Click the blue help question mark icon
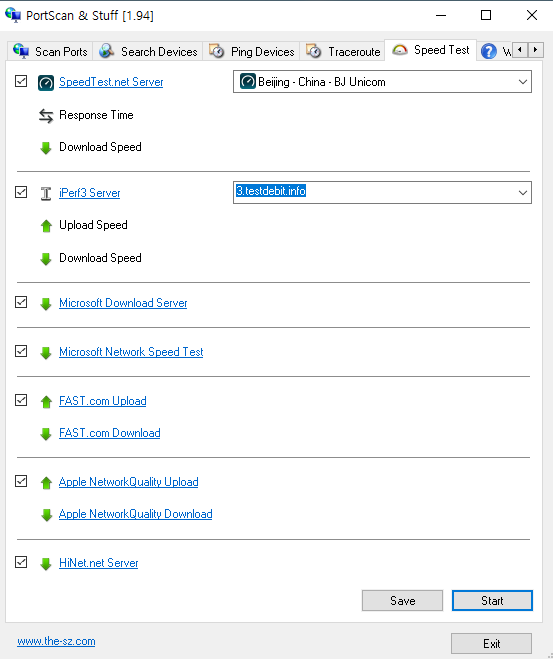The height and width of the screenshot is (659, 553). tap(489, 51)
